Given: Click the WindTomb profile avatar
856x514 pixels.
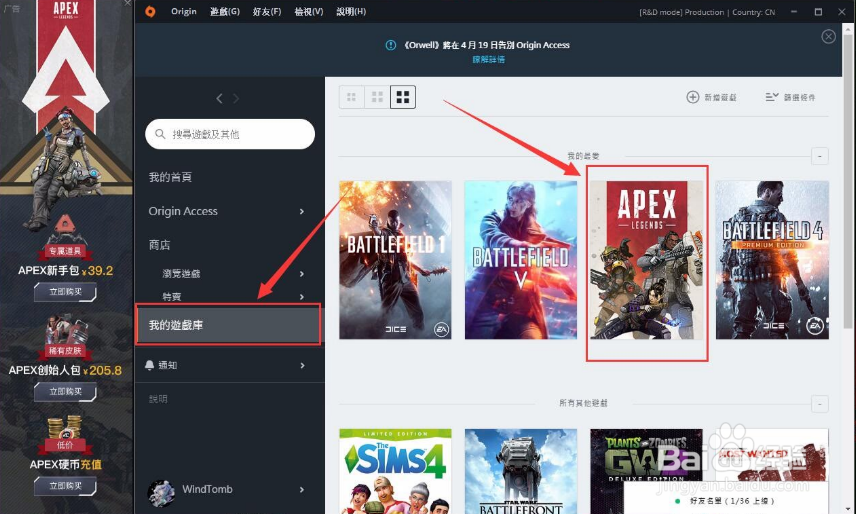Looking at the screenshot, I should coord(161,493).
